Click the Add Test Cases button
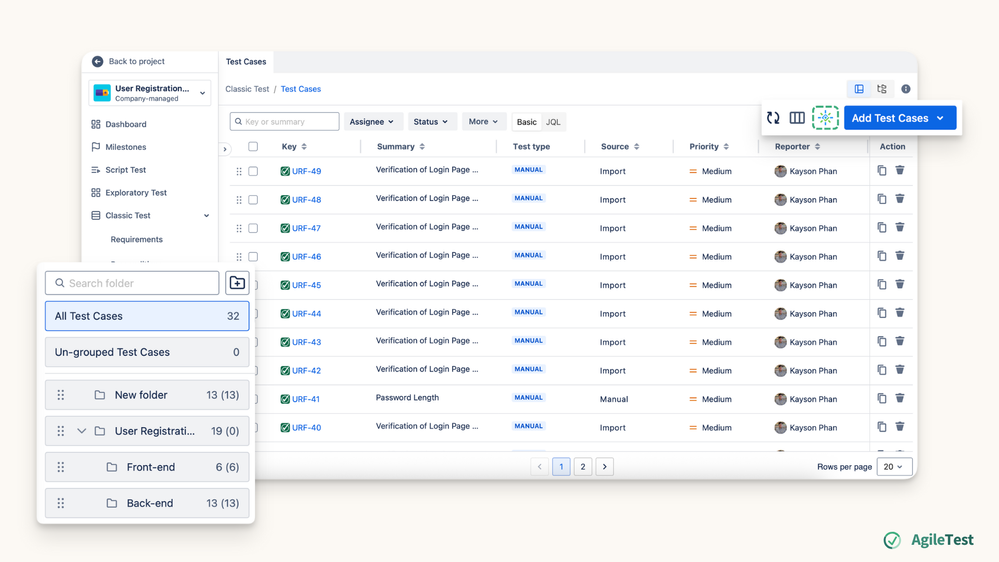This screenshot has height=562, width=999. (x=900, y=118)
